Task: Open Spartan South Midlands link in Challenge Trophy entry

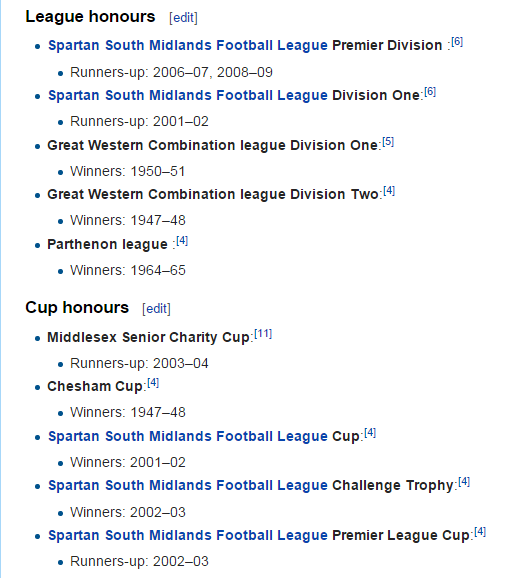Action: 188,485
